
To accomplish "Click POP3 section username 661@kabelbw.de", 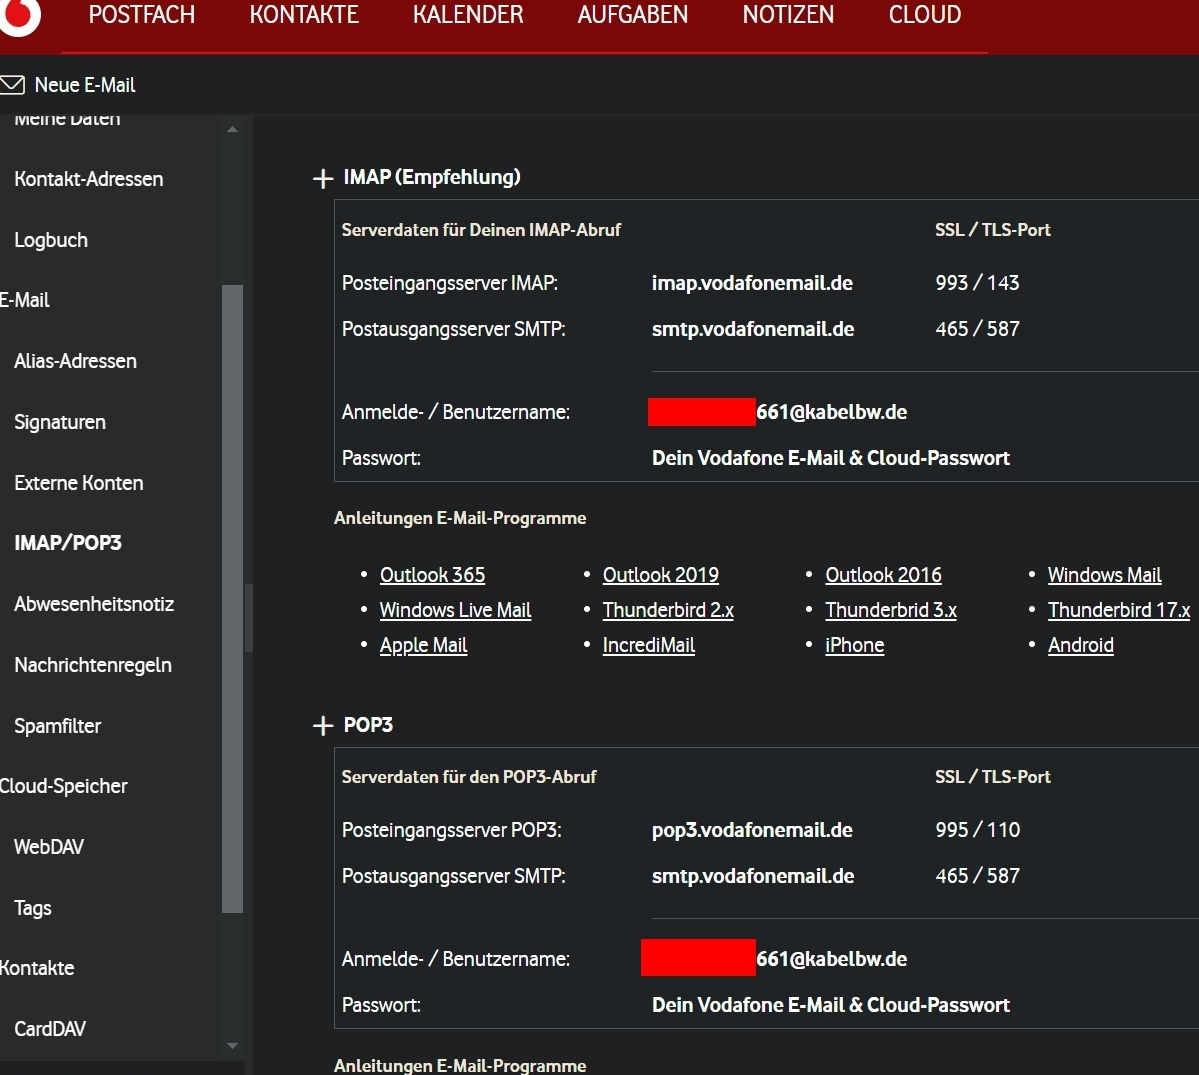I will pyautogui.click(x=831, y=959).
